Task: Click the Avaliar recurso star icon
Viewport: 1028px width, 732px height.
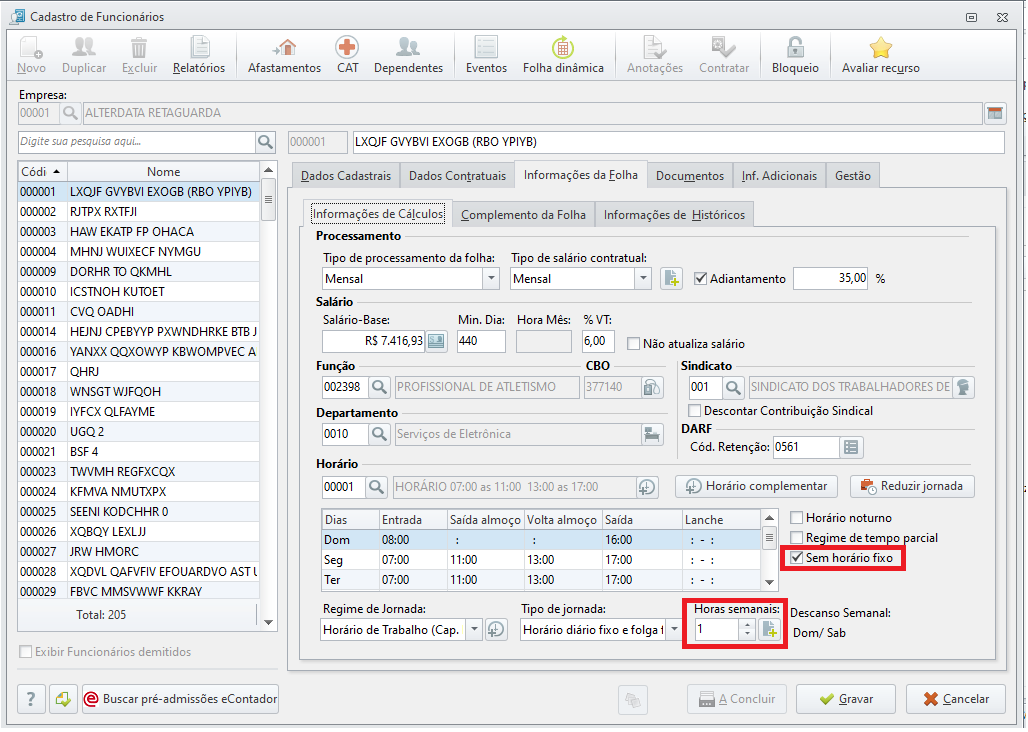Action: [880, 47]
